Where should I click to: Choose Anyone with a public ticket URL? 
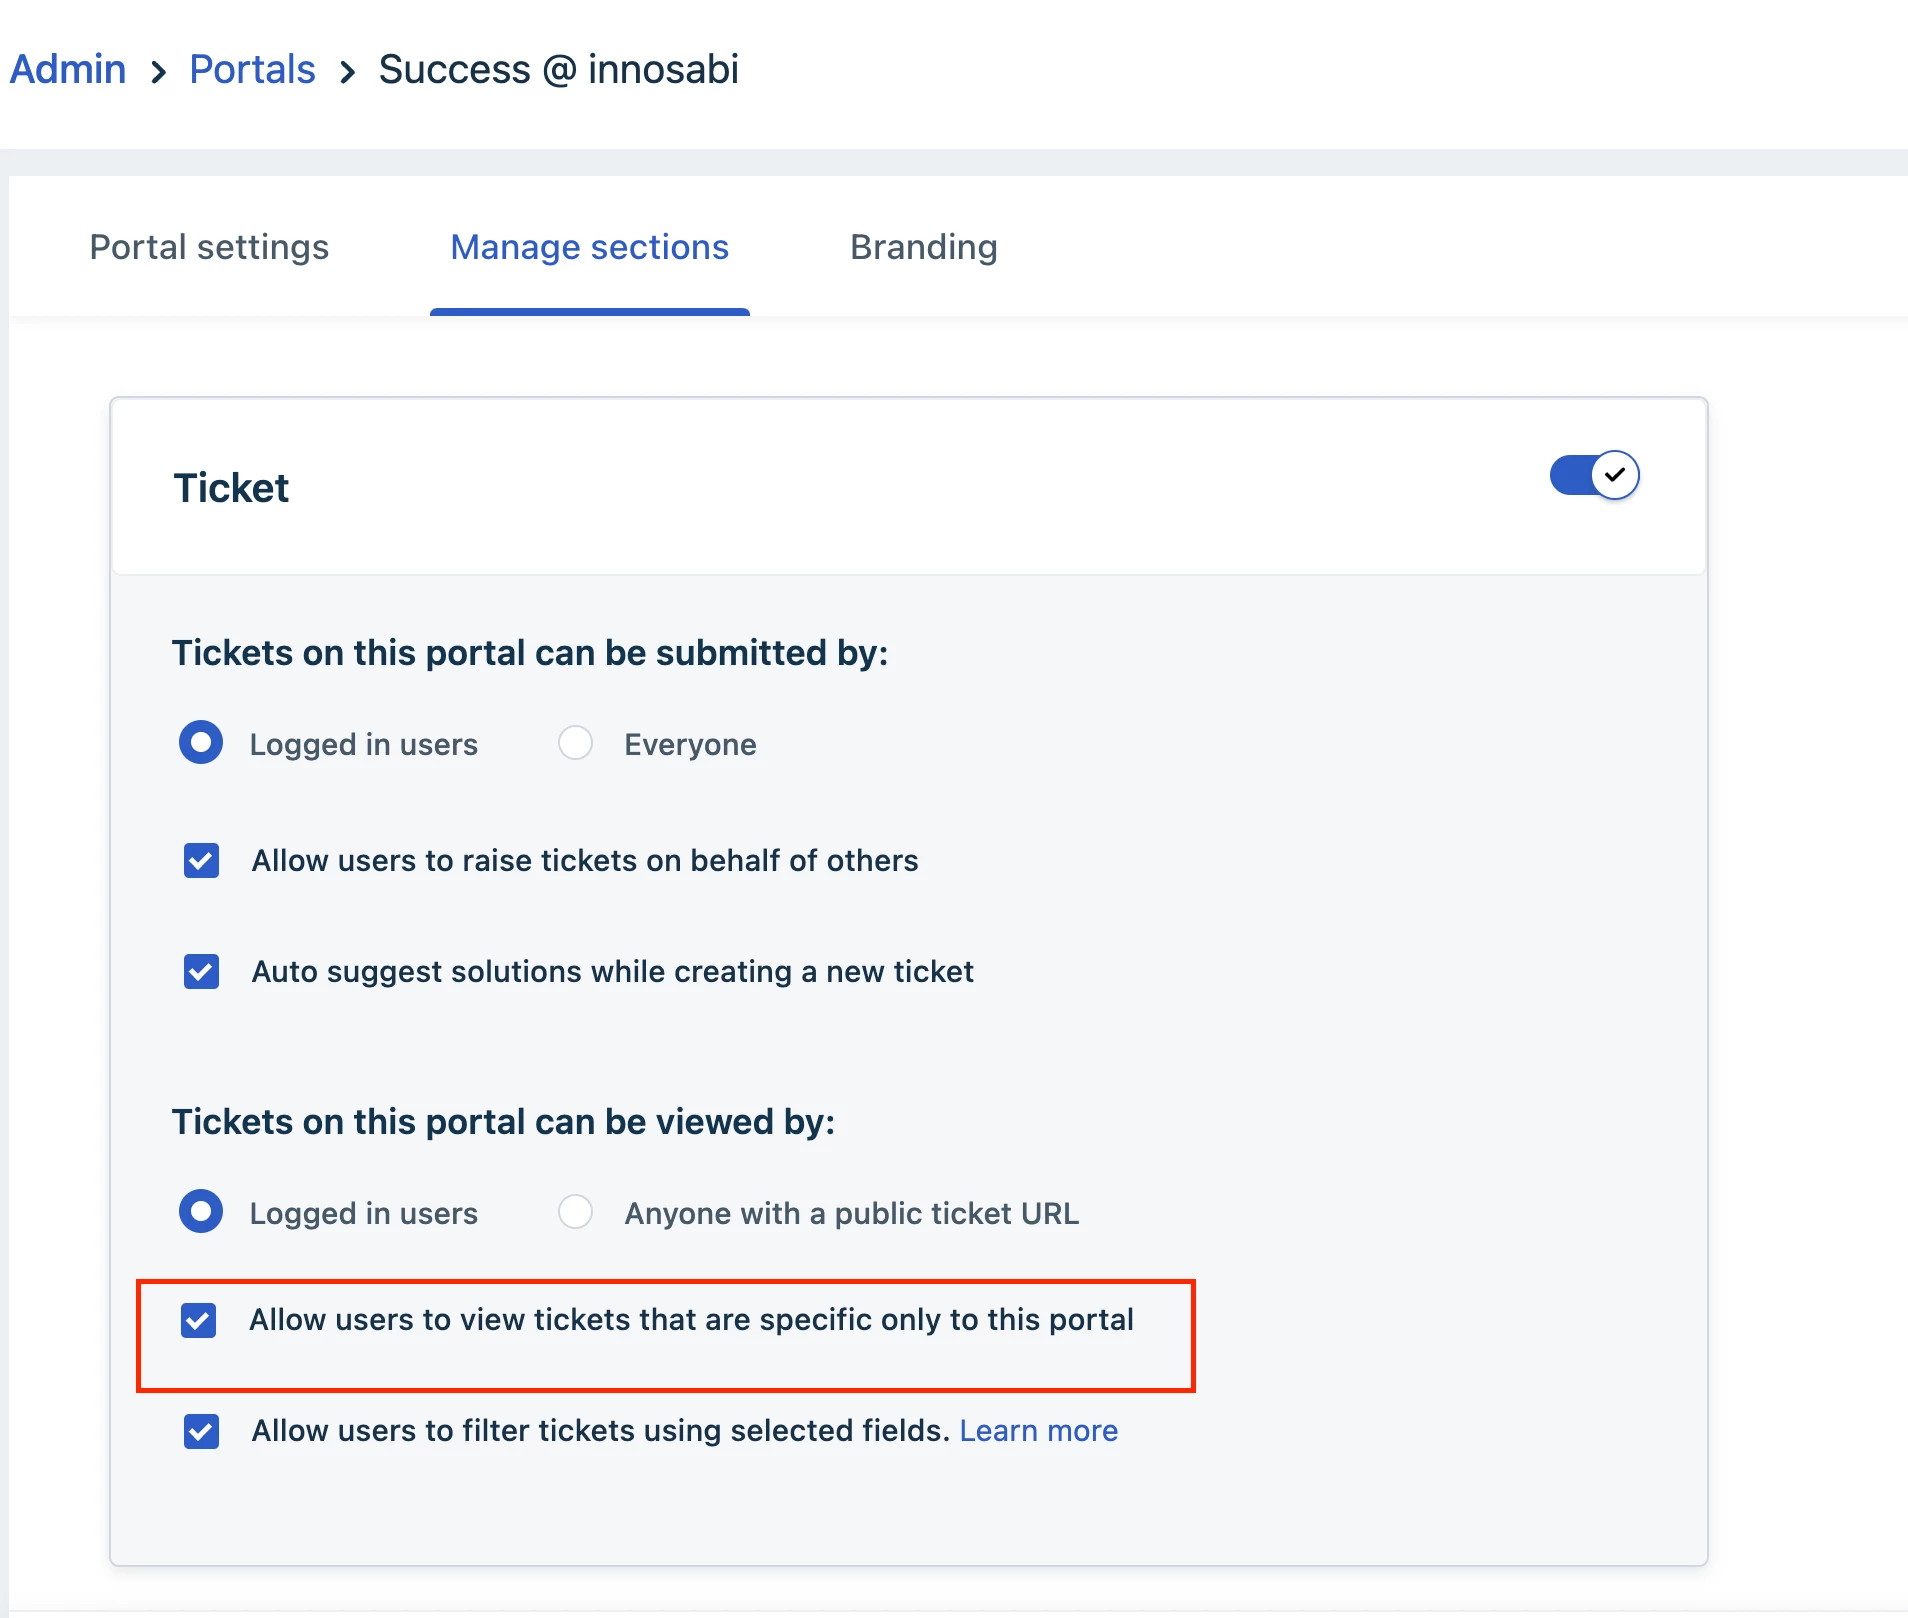point(575,1212)
